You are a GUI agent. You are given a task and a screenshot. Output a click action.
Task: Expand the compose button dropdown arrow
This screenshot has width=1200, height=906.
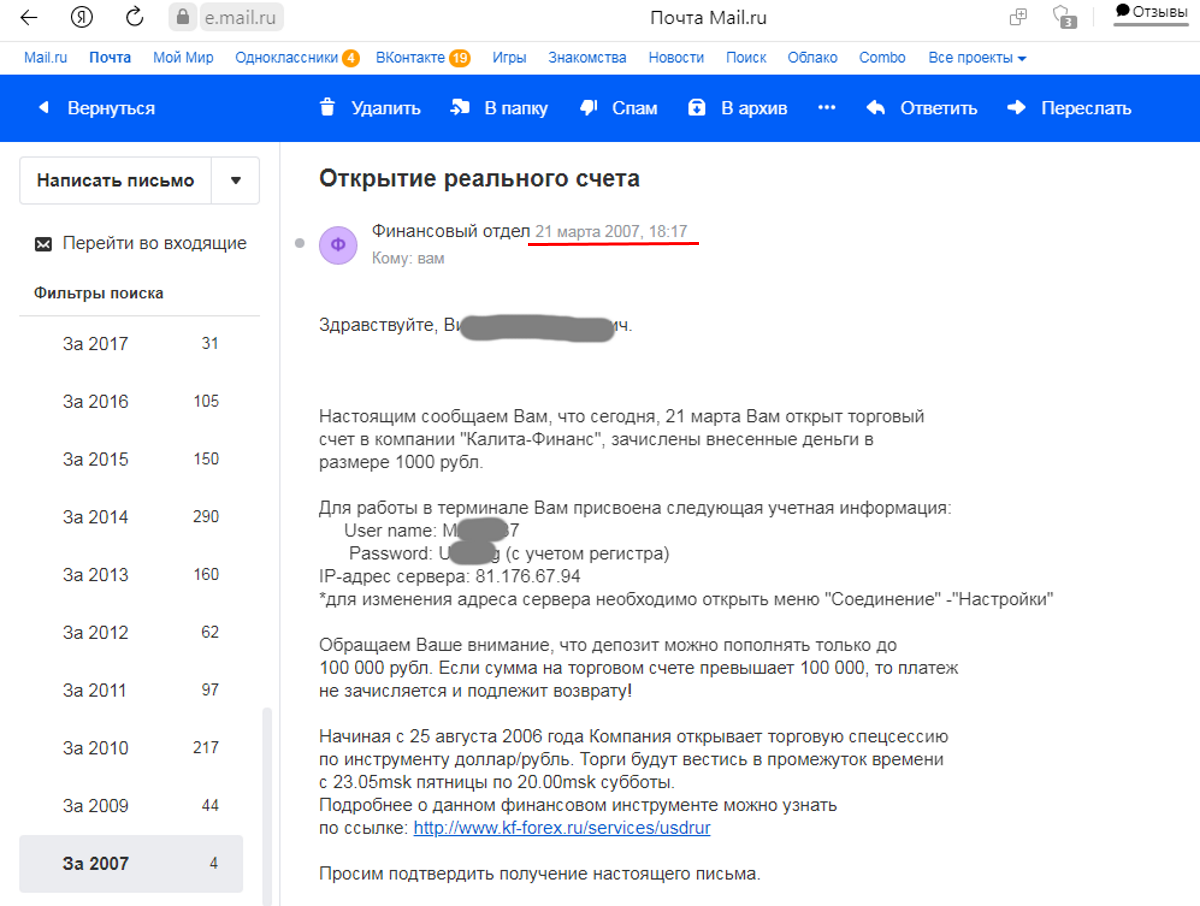[236, 181]
